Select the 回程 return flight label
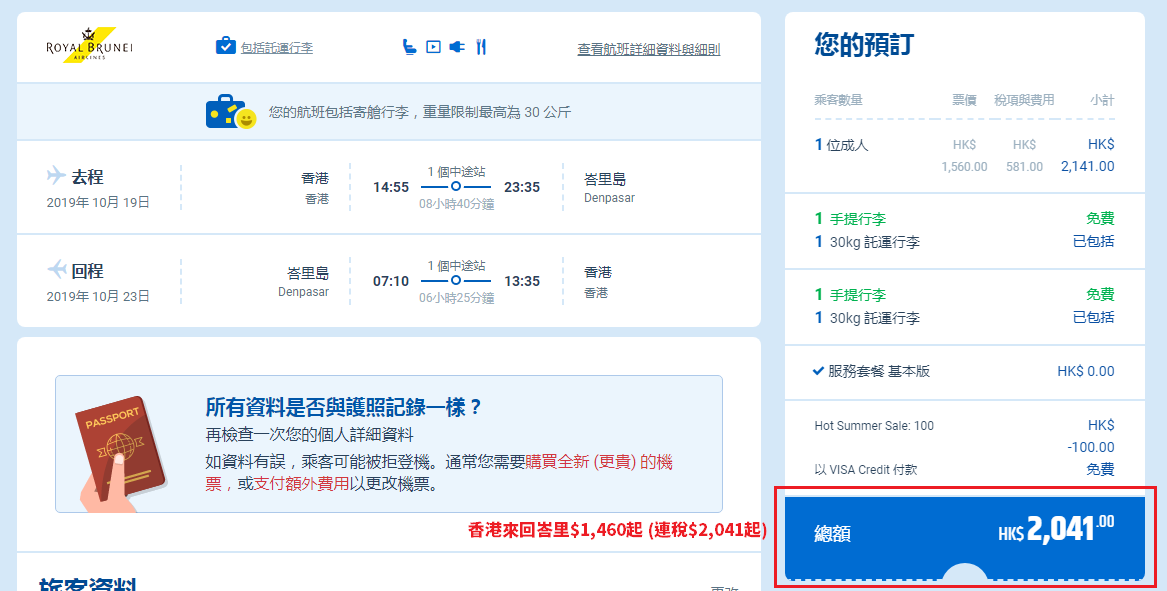This screenshot has height=591, width=1167. tap(87, 271)
